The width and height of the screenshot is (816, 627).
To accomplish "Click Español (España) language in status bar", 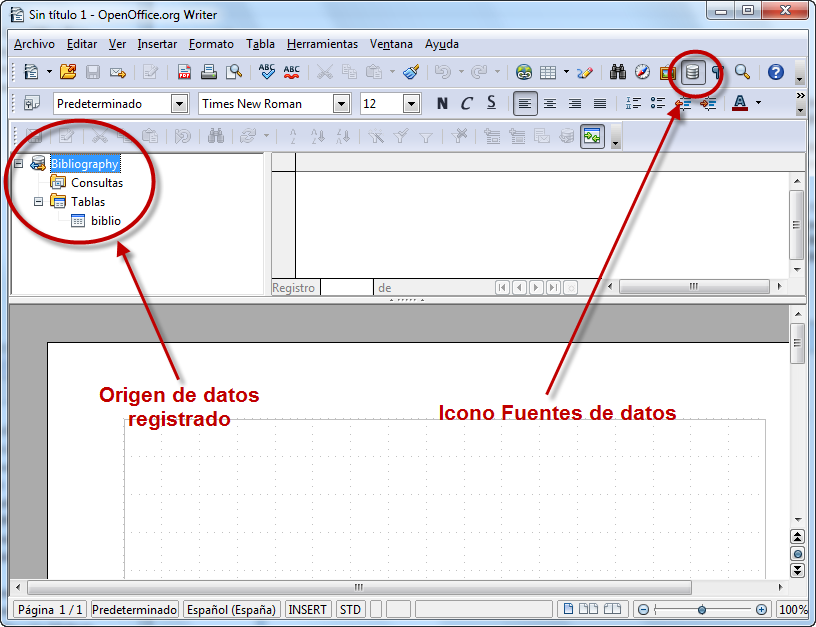I will (x=232, y=609).
